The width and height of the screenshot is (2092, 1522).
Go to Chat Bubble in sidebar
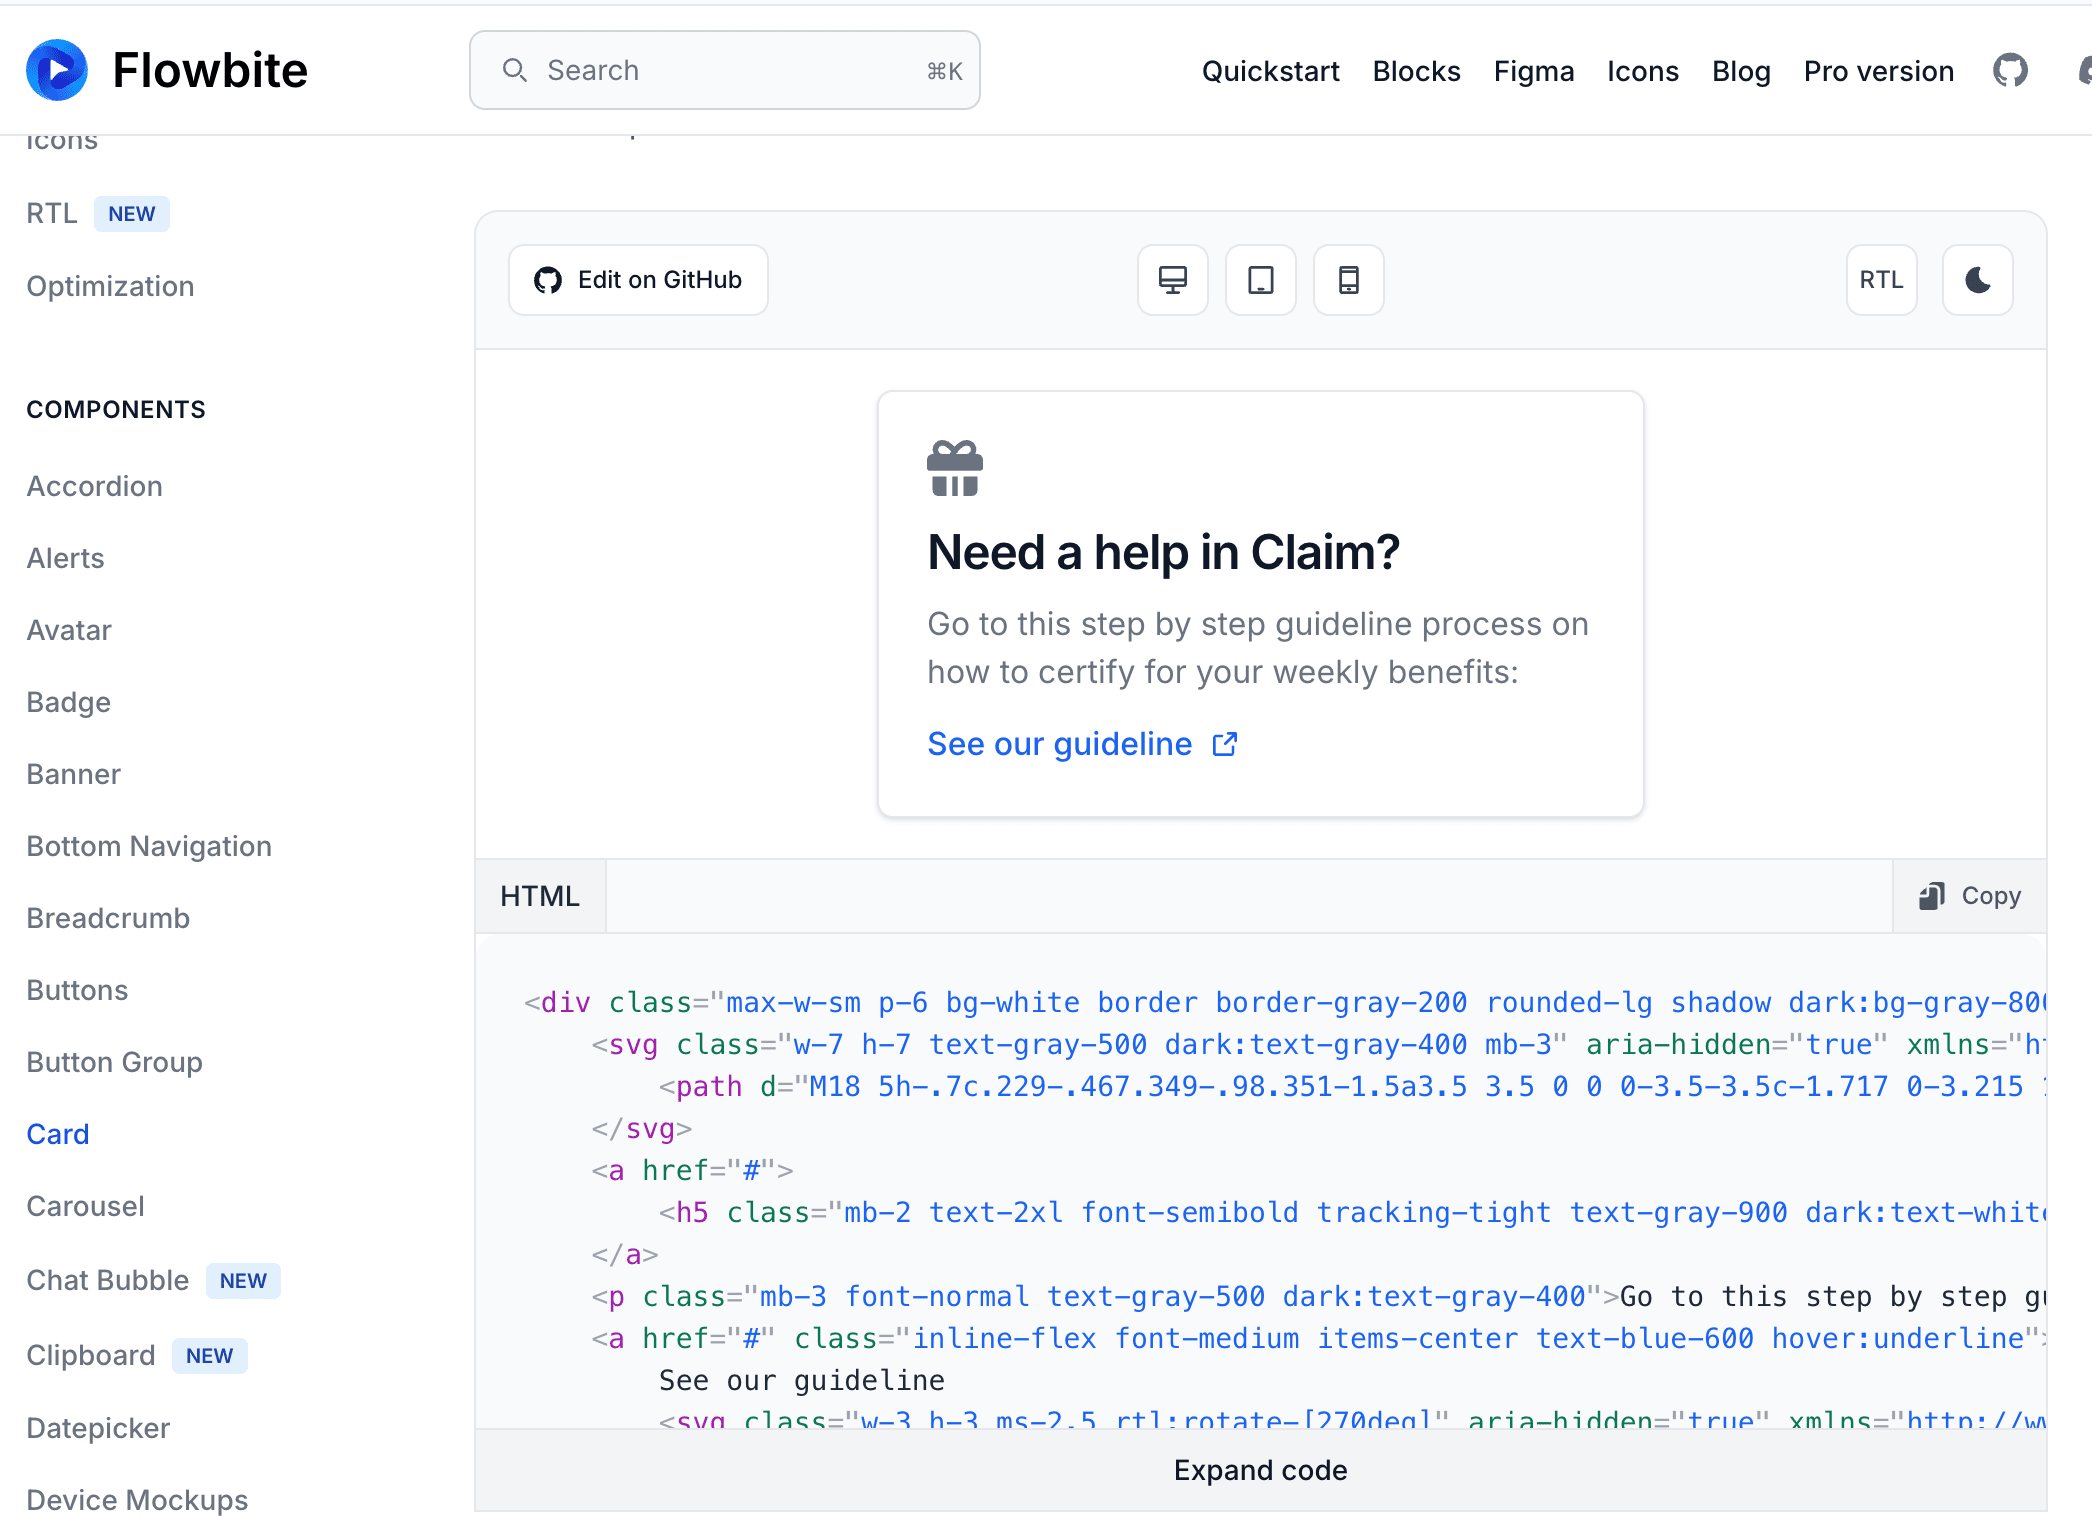point(108,1280)
